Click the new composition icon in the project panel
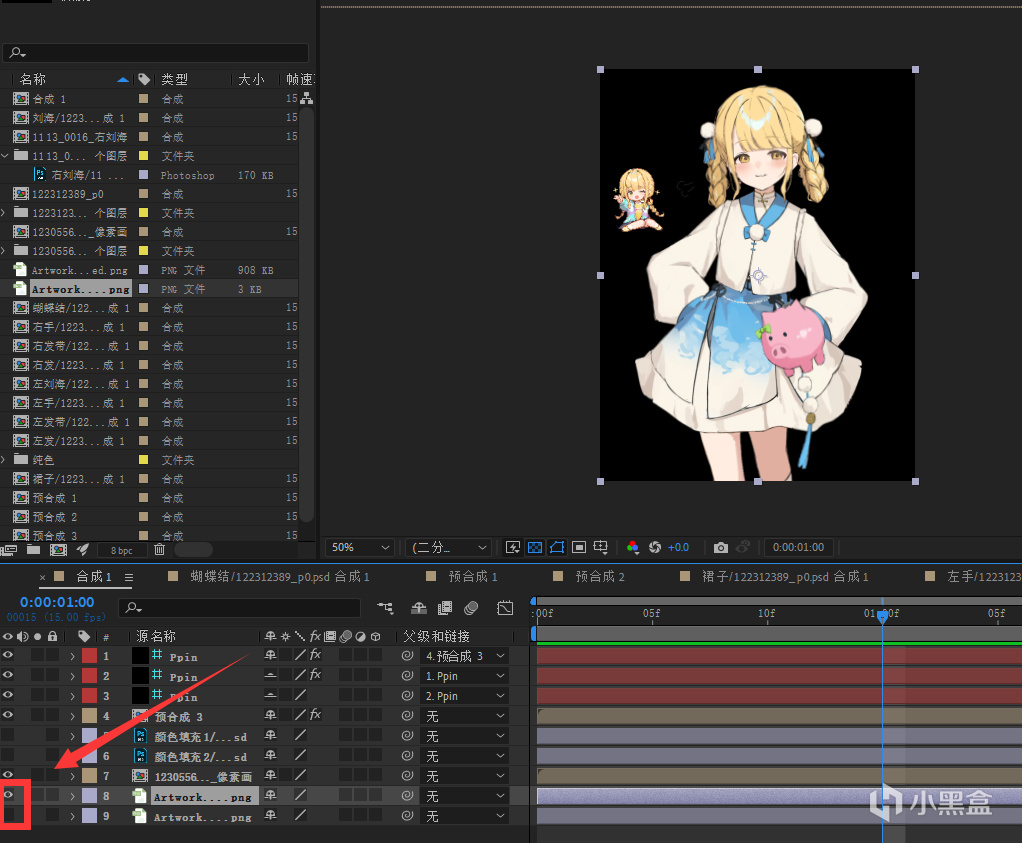The height and width of the screenshot is (843, 1022). pos(58,550)
